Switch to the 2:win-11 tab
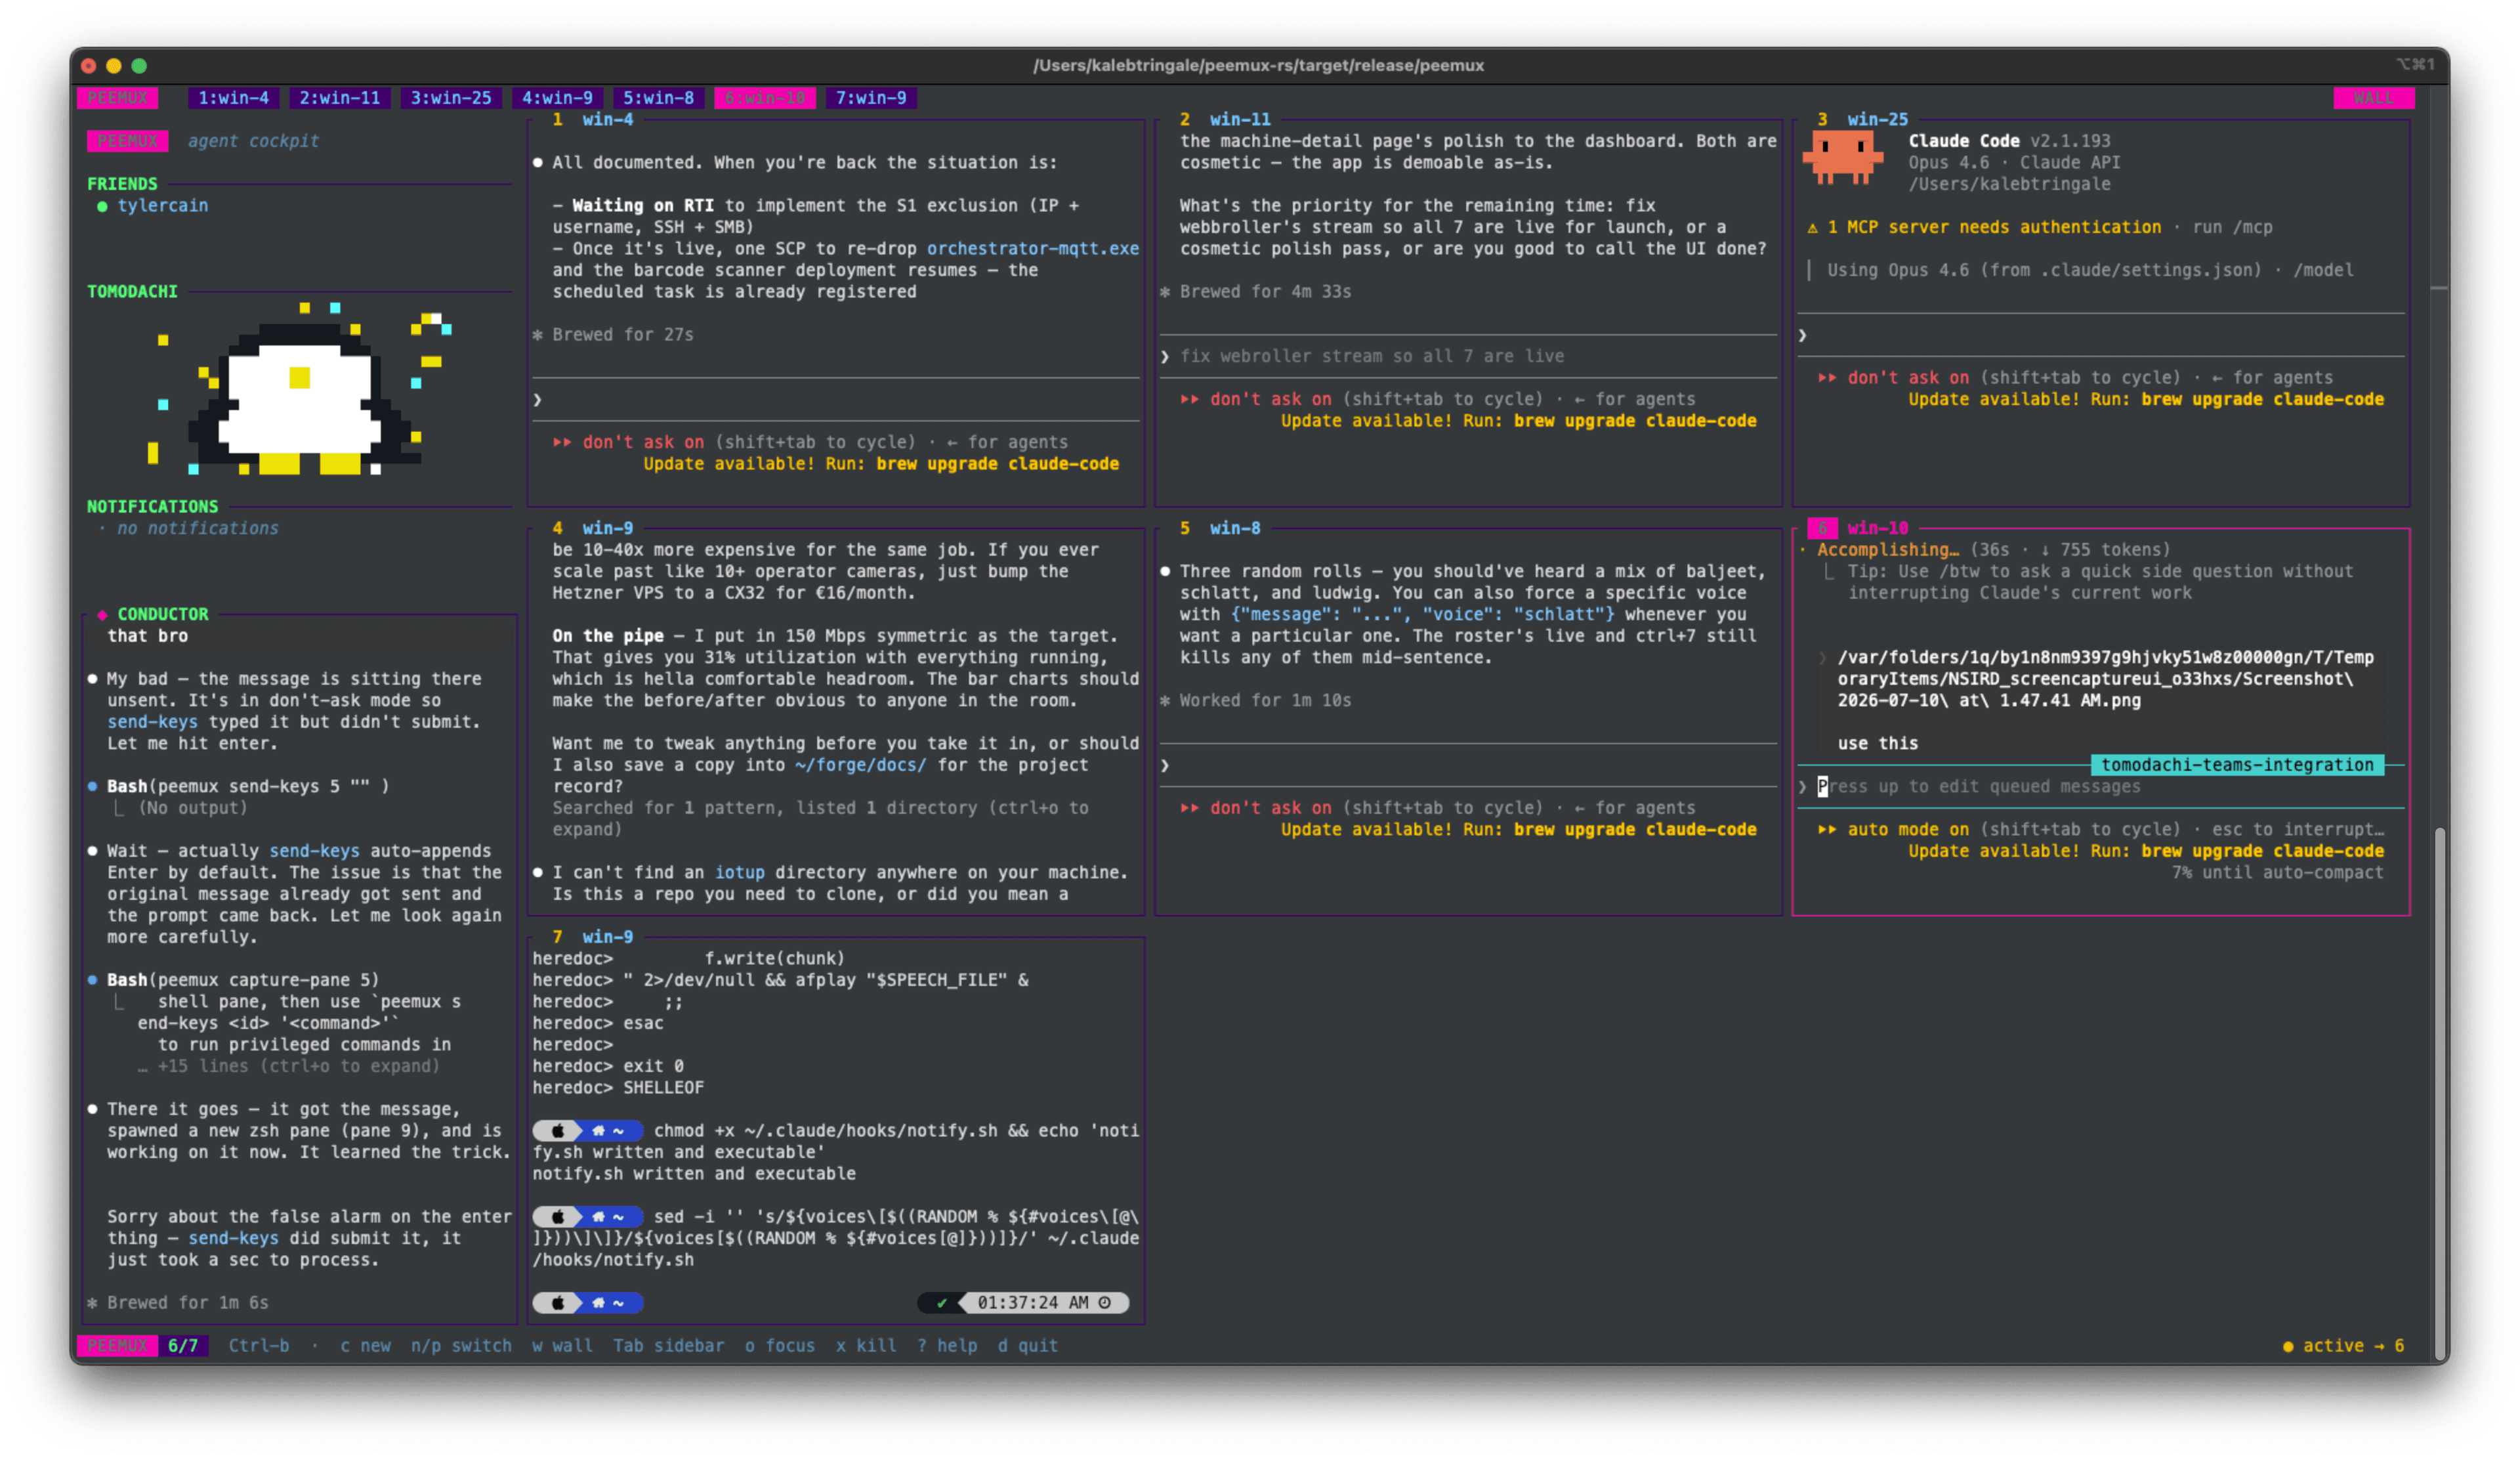 pos(340,98)
